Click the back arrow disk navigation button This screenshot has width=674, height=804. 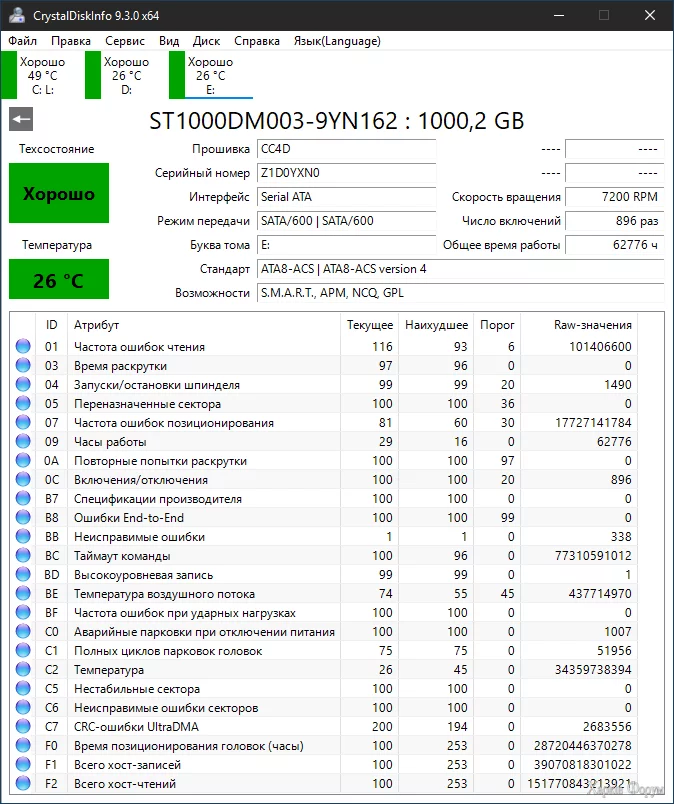click(x=21, y=119)
